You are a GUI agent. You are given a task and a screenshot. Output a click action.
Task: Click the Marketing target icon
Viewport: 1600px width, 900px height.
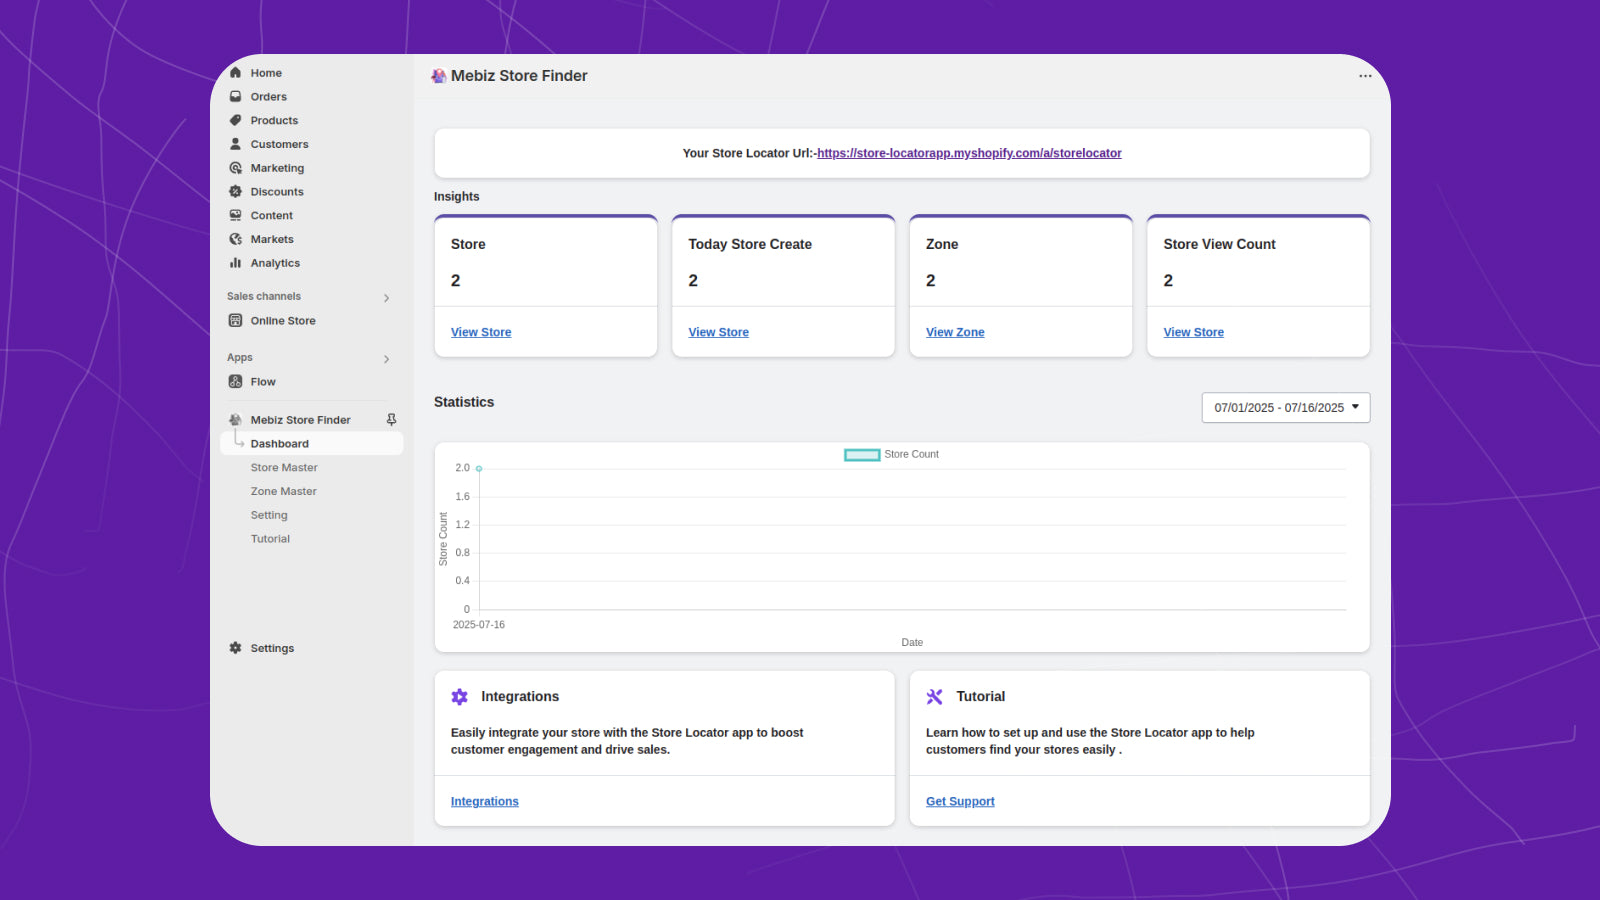coord(236,168)
